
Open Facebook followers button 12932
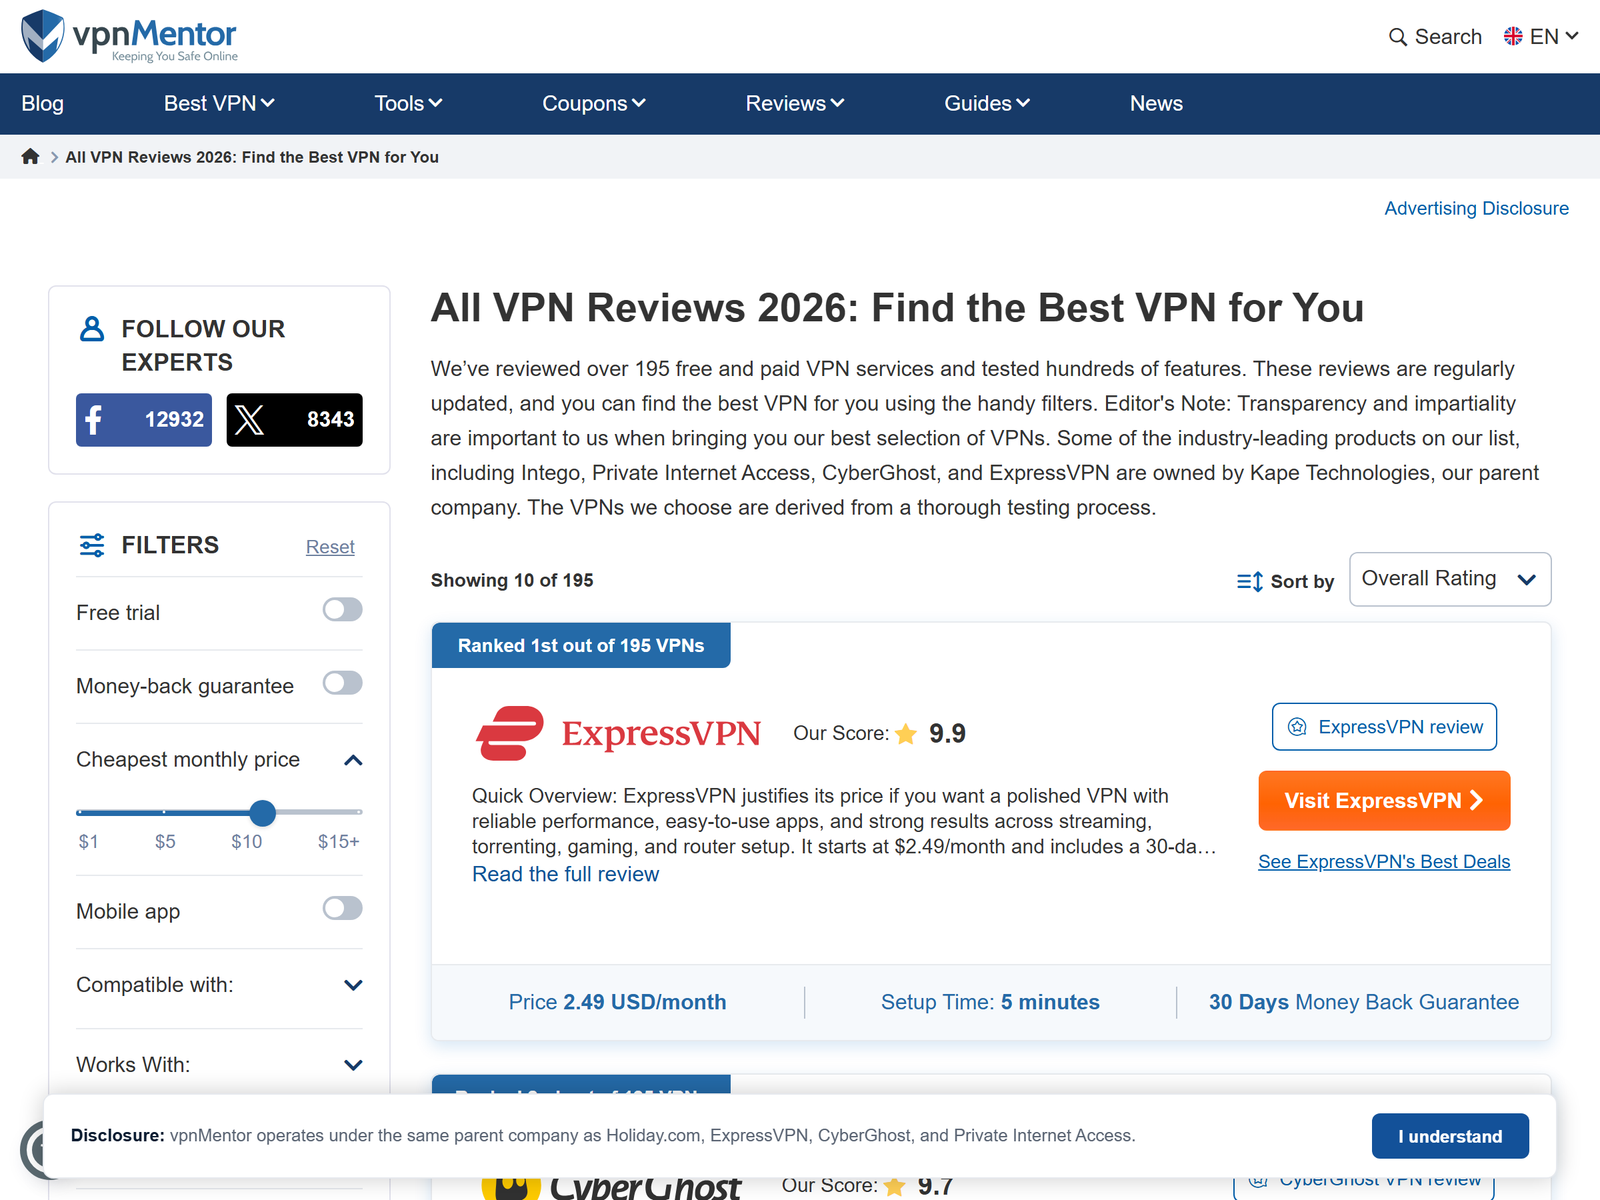tap(144, 420)
